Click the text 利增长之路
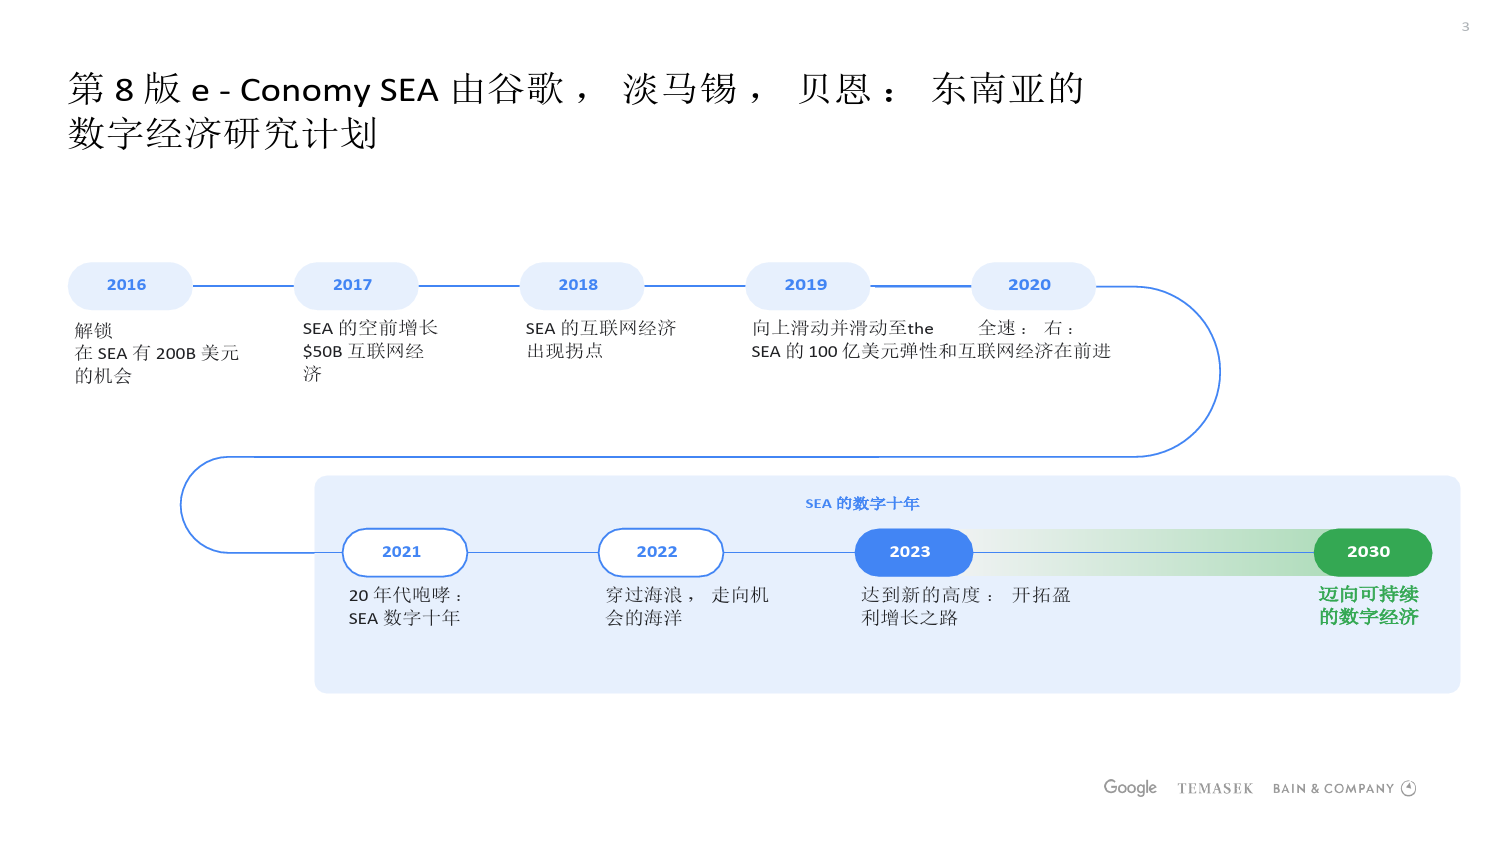1500x844 pixels. pos(910,618)
